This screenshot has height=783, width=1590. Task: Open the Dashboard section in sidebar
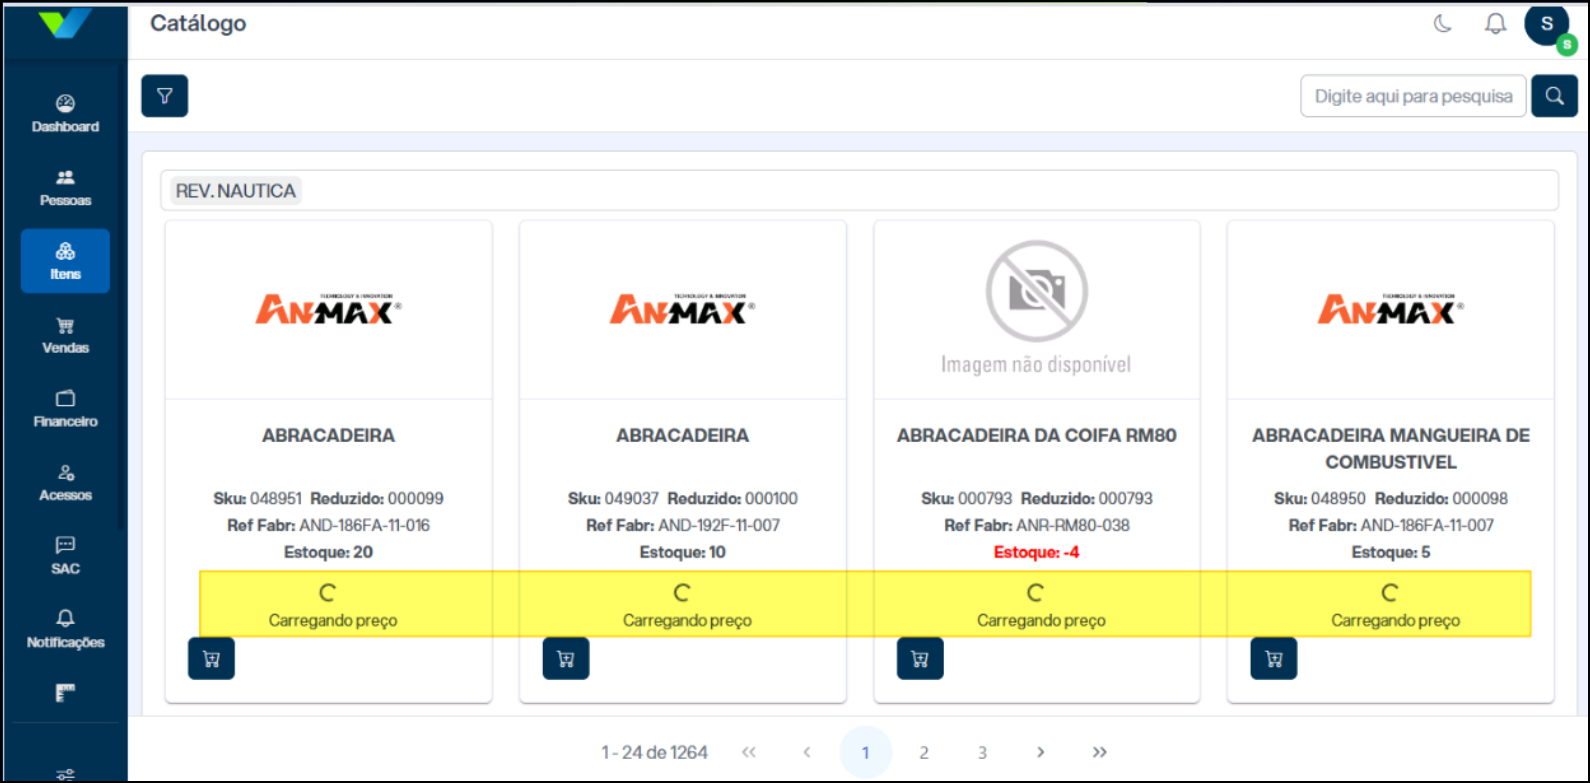[65, 114]
